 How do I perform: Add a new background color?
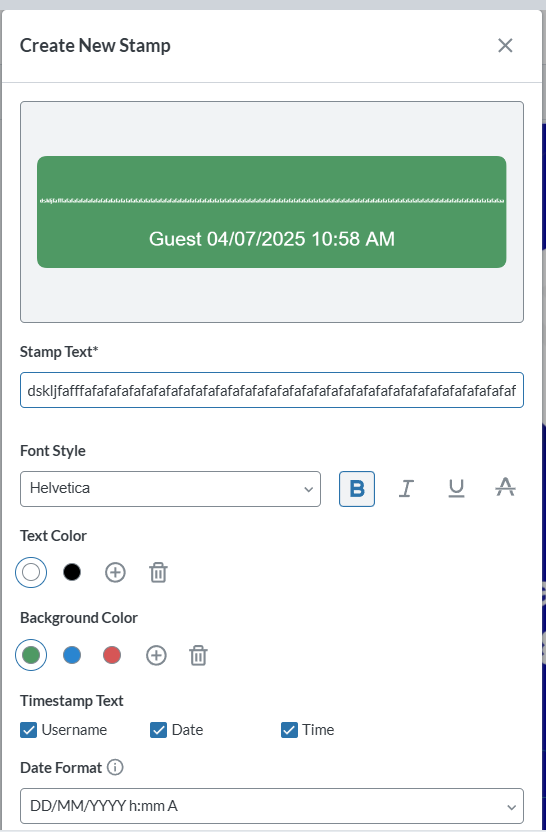click(156, 655)
